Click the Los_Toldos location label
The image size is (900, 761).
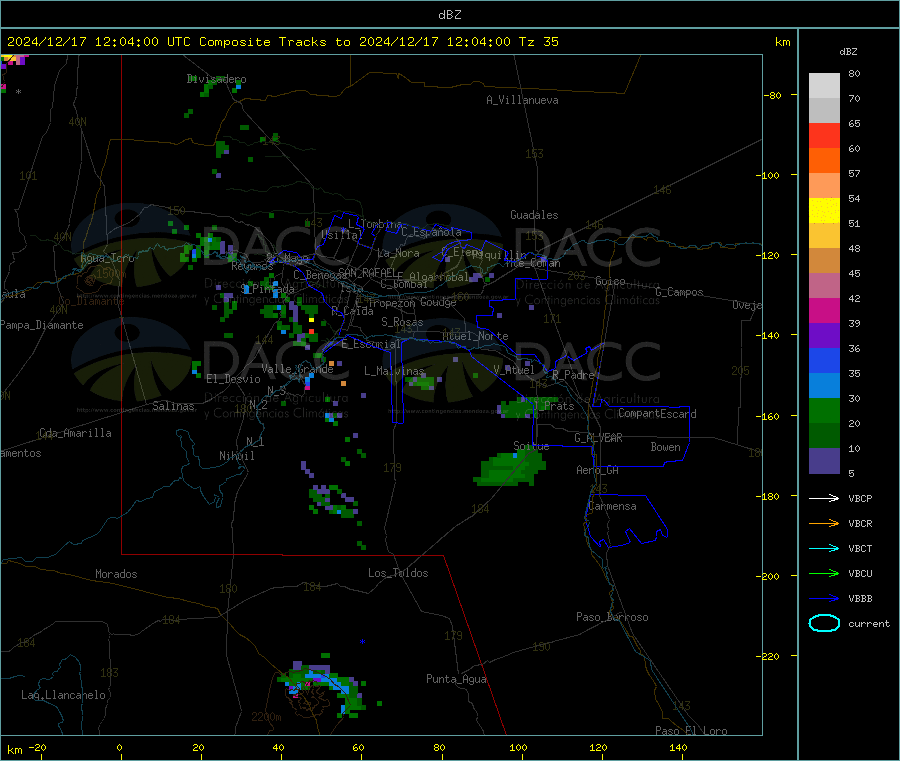pyautogui.click(x=398, y=573)
